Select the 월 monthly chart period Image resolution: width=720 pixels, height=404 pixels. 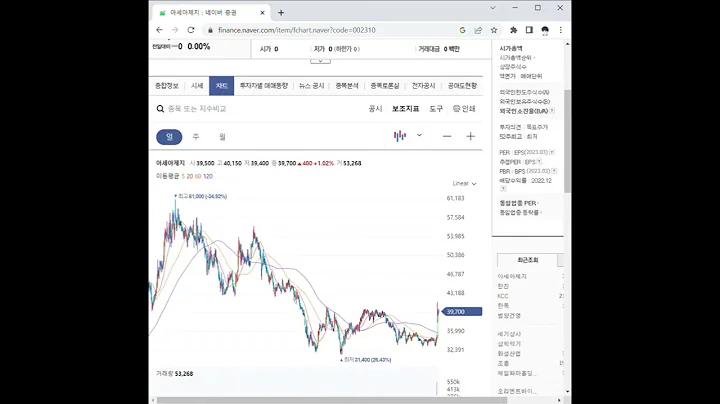click(x=222, y=137)
